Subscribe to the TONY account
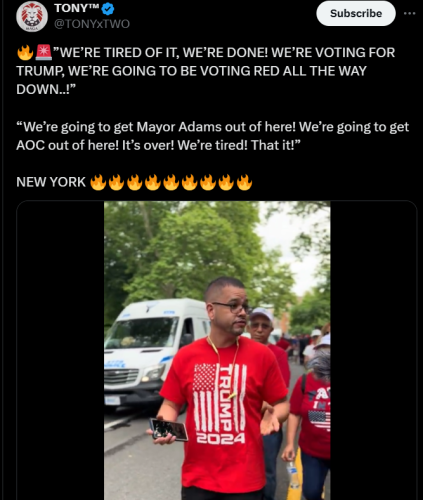This screenshot has width=423, height=500. pos(356,13)
